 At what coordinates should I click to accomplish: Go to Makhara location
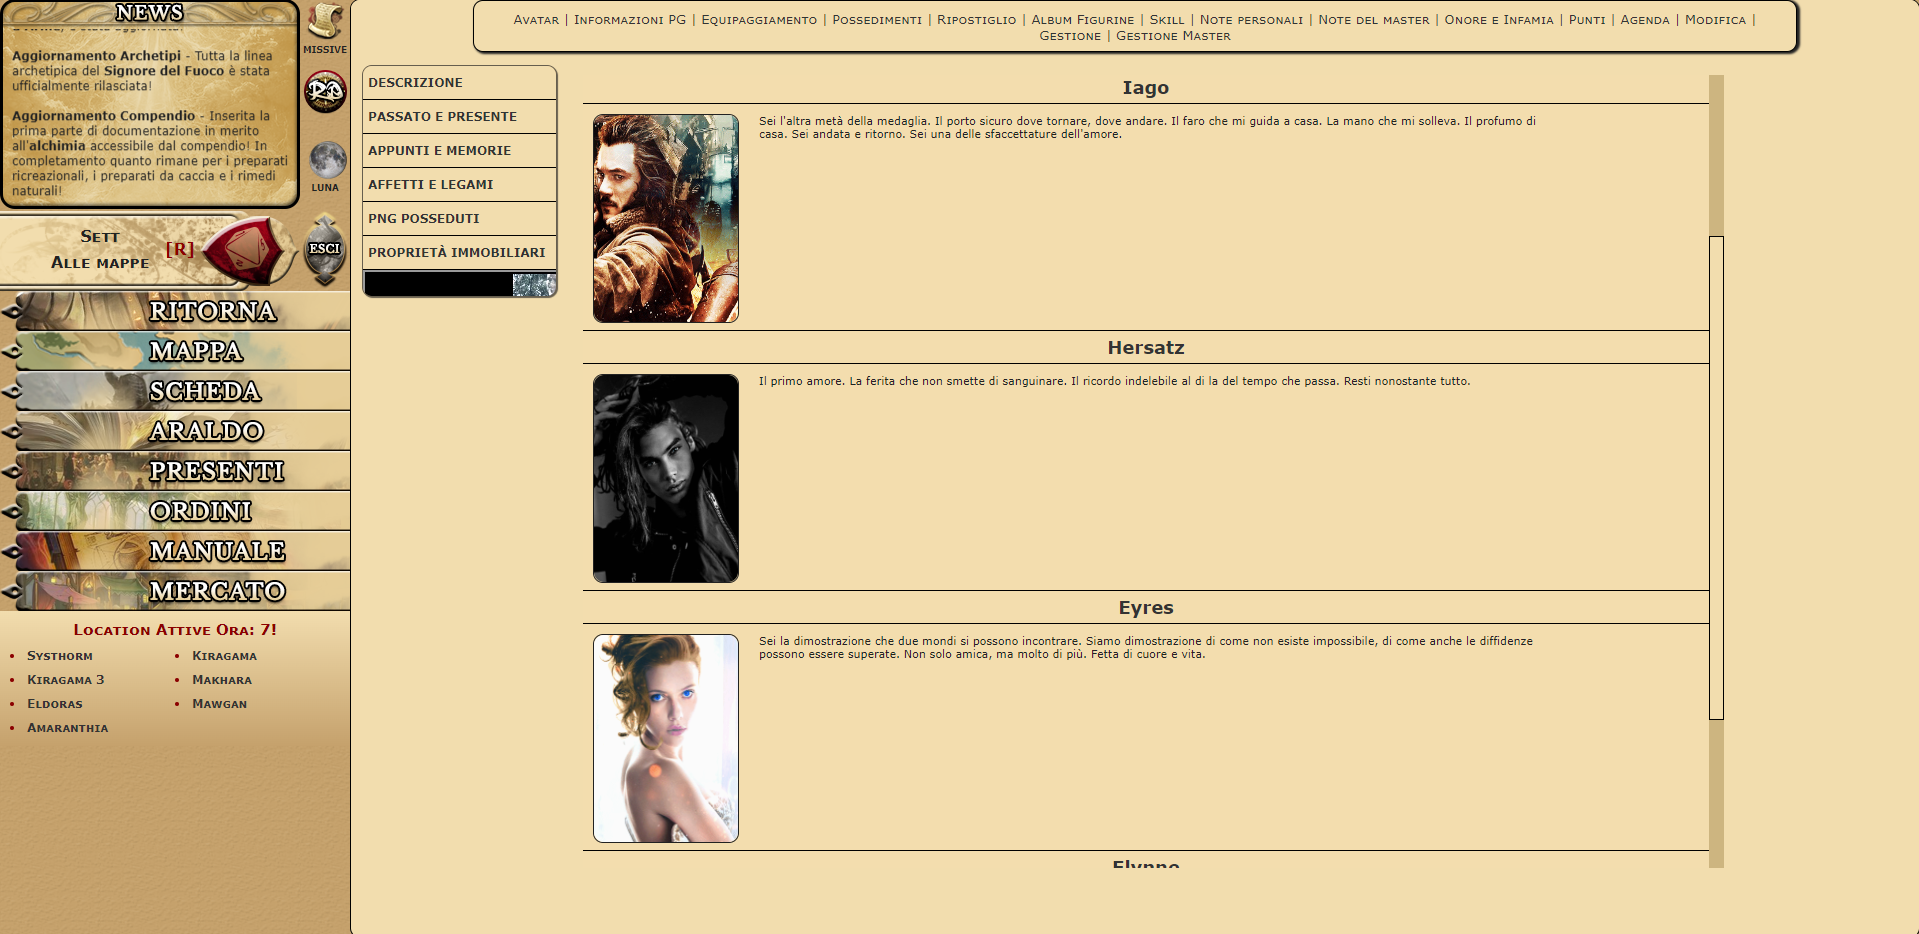pyautogui.click(x=222, y=680)
